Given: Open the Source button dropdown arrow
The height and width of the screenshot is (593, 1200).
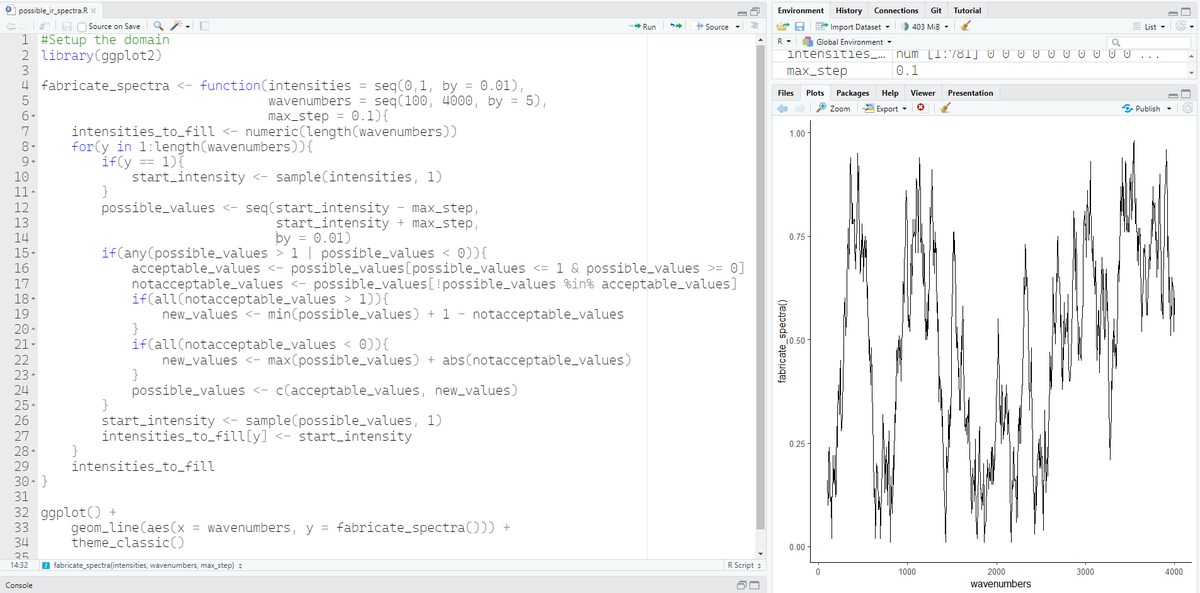Looking at the screenshot, I should point(737,27).
